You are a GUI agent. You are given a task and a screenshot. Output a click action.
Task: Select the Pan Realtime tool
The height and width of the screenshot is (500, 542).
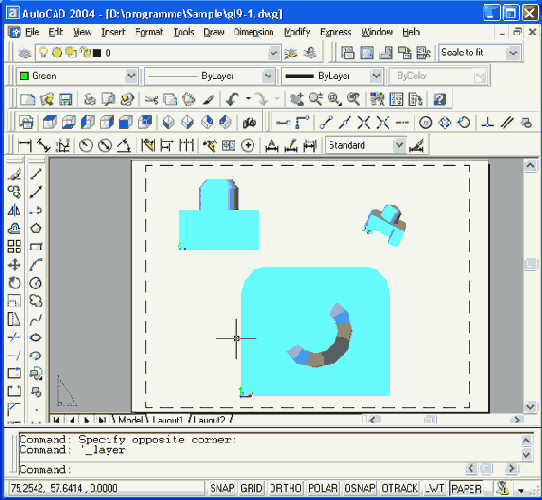(297, 100)
